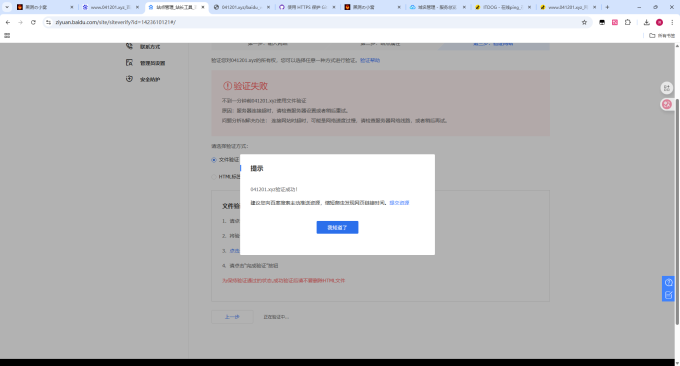Click the blue link in step 3
Image resolution: width=680 pixels, height=366 pixels.
[234, 251]
